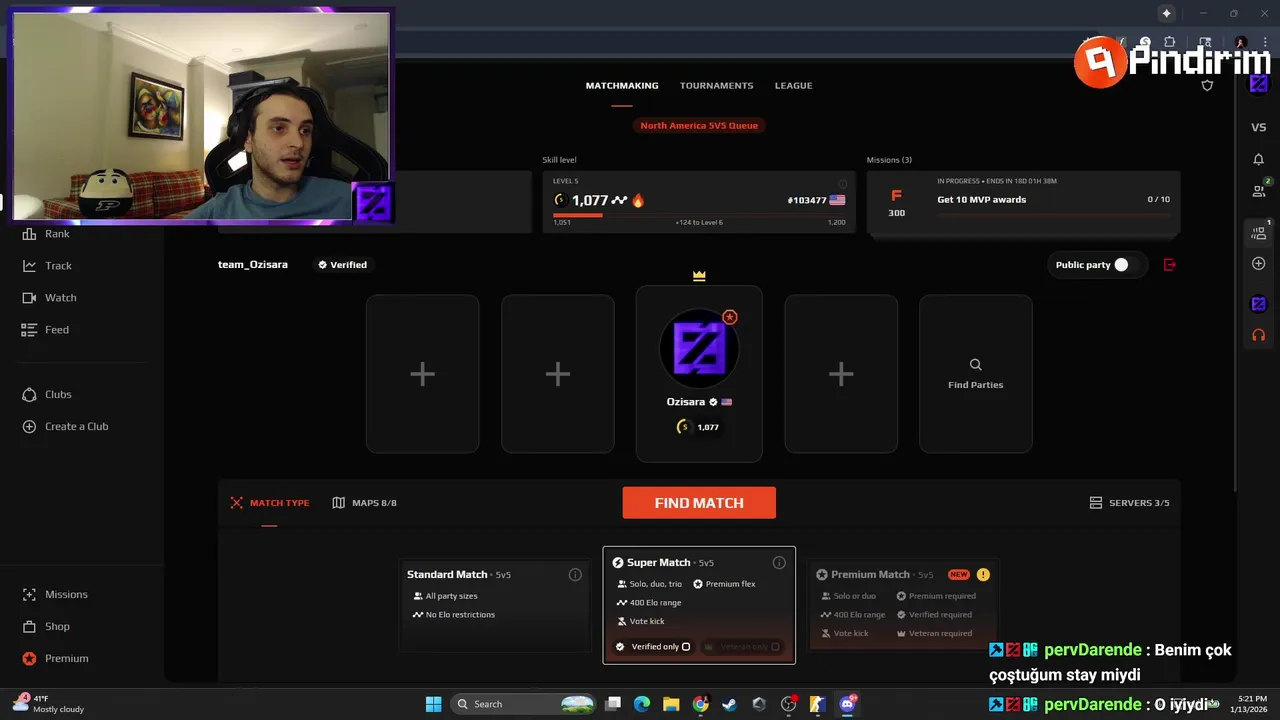Switch to the Tournaments tab
Viewport: 1280px width, 720px height.
pyautogui.click(x=717, y=86)
